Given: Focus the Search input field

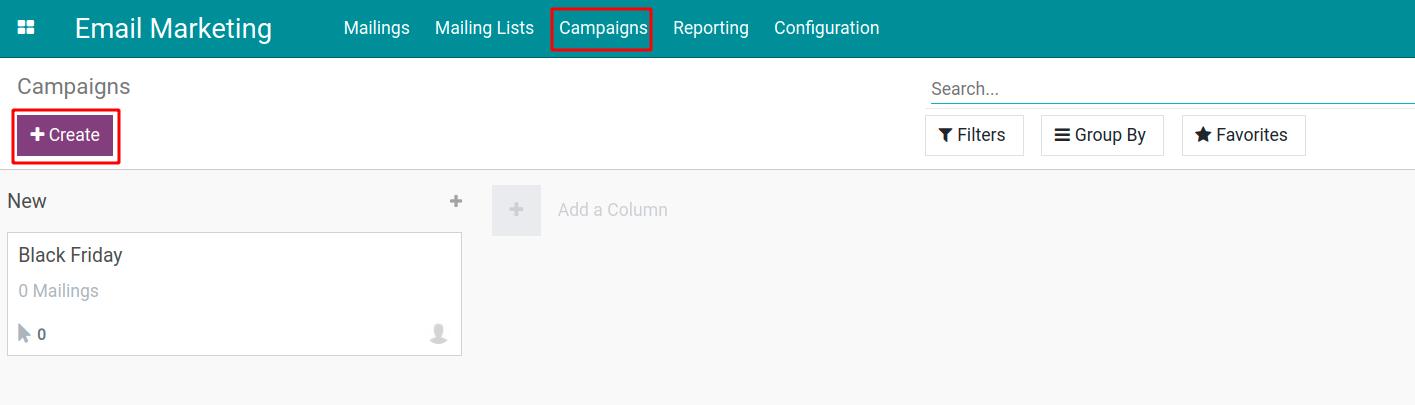Looking at the screenshot, I should [1170, 89].
